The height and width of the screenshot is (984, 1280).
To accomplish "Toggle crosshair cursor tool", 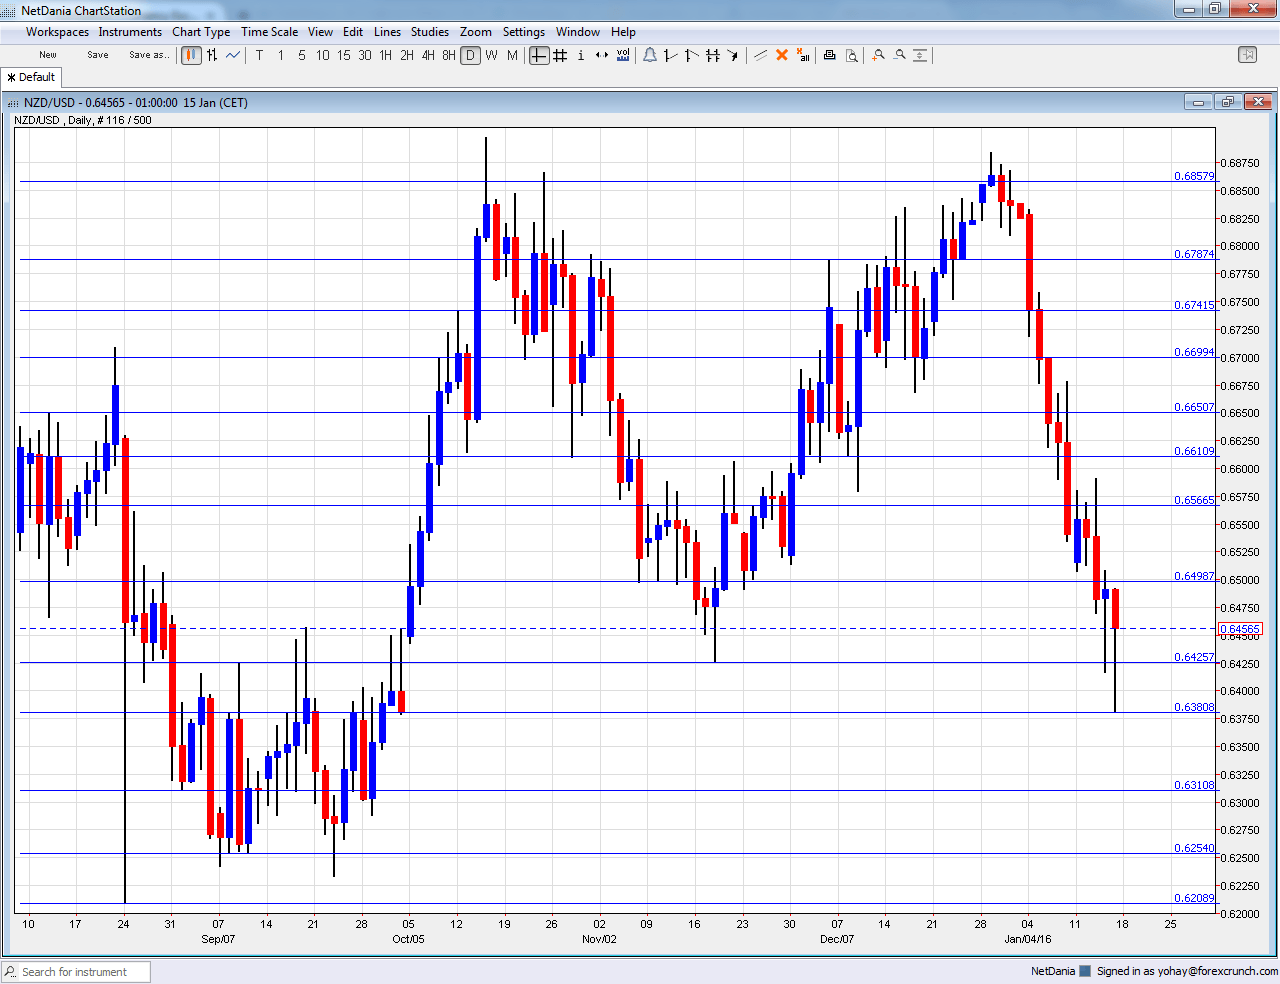I will [x=539, y=55].
